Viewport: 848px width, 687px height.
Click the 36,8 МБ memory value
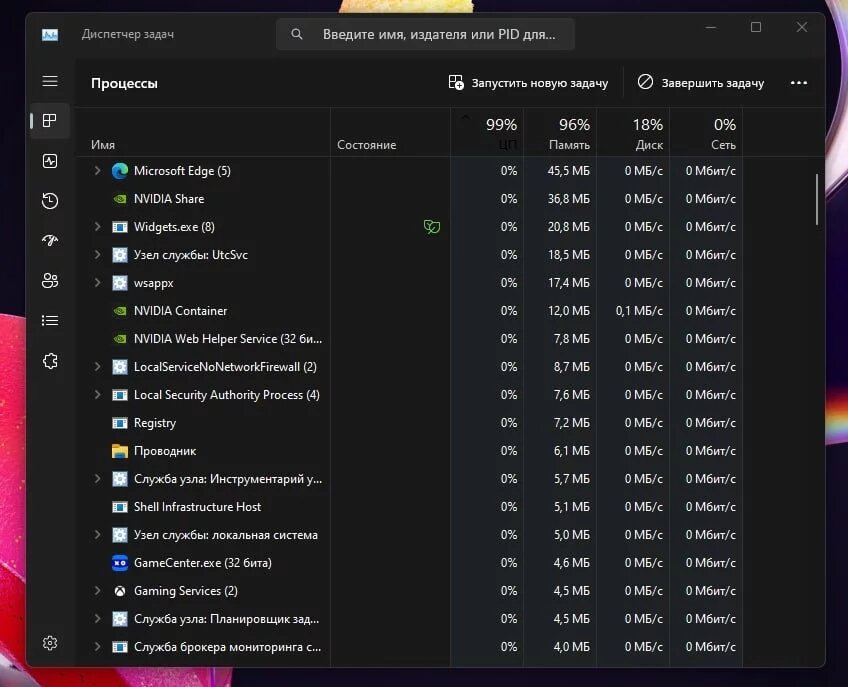point(568,199)
